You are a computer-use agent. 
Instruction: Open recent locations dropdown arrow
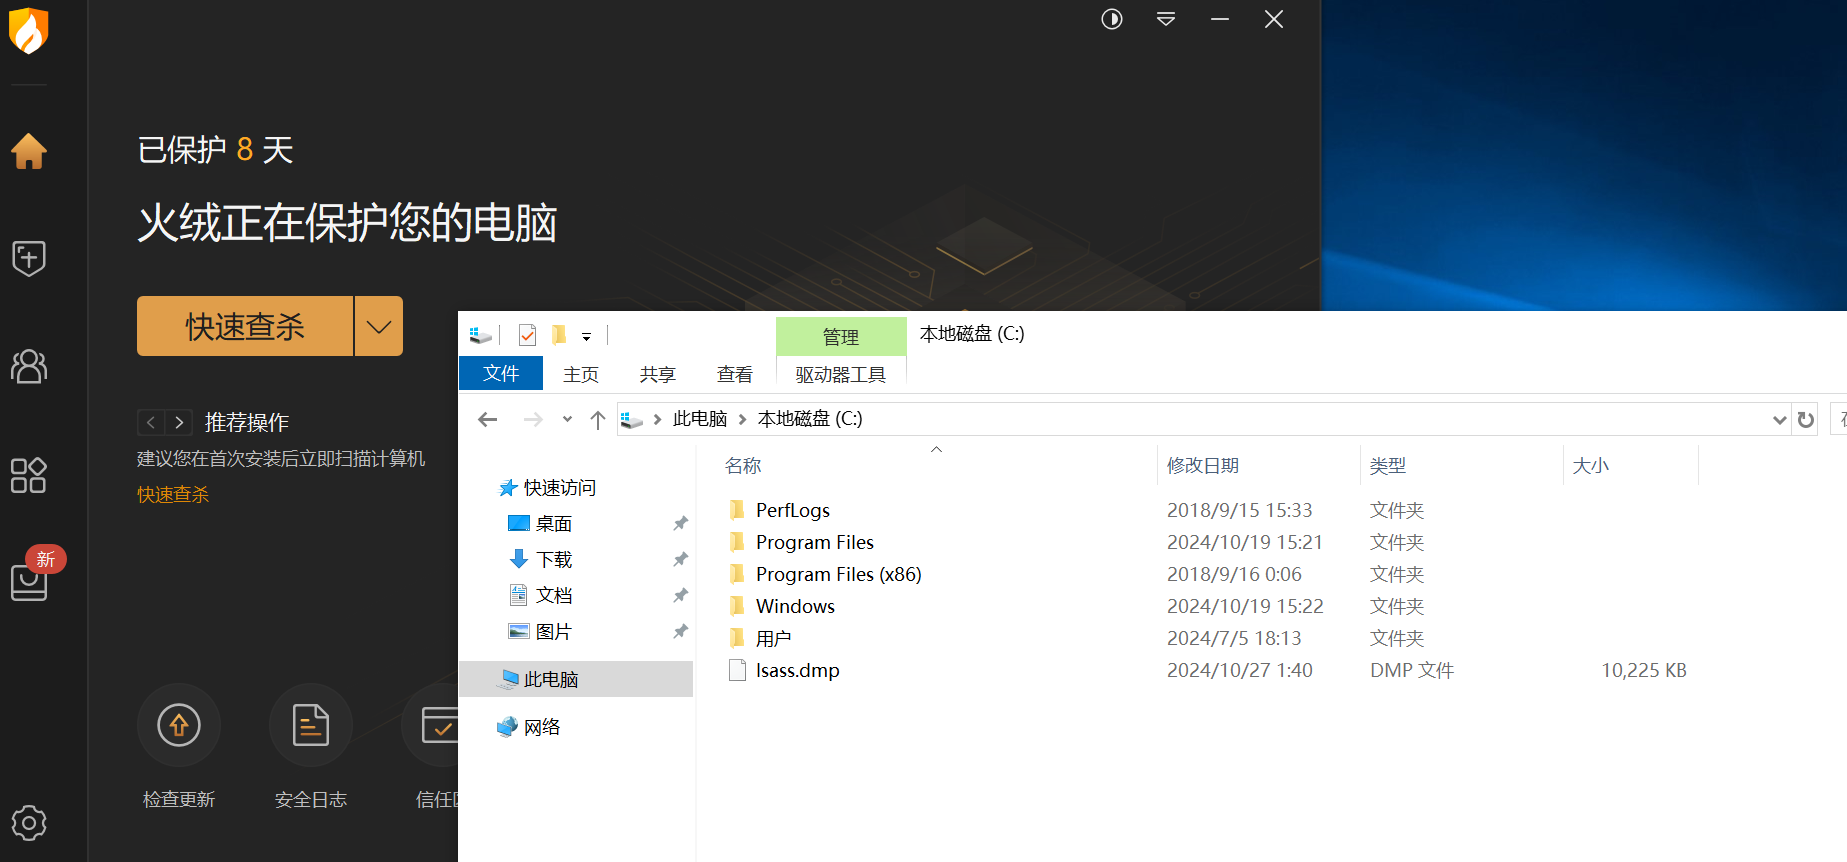pos(567,419)
